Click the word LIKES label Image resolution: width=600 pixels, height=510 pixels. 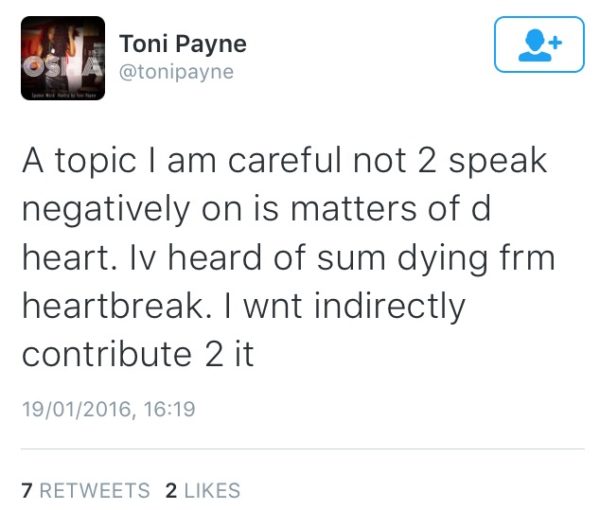pos(212,490)
